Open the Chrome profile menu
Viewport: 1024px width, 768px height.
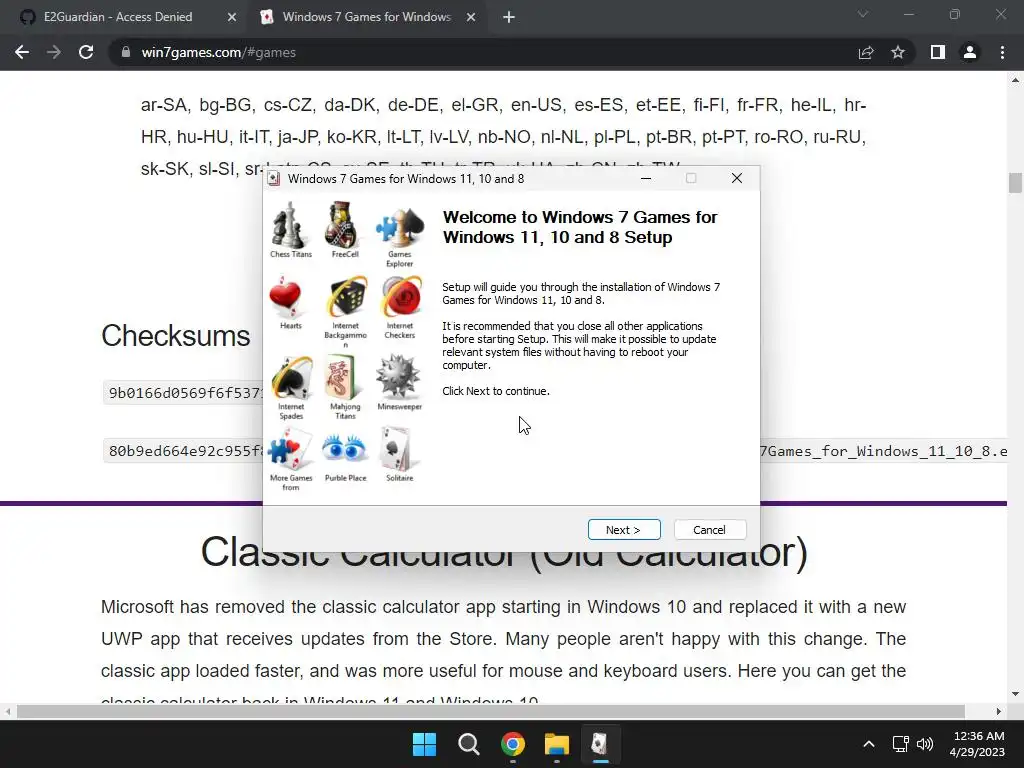click(970, 52)
